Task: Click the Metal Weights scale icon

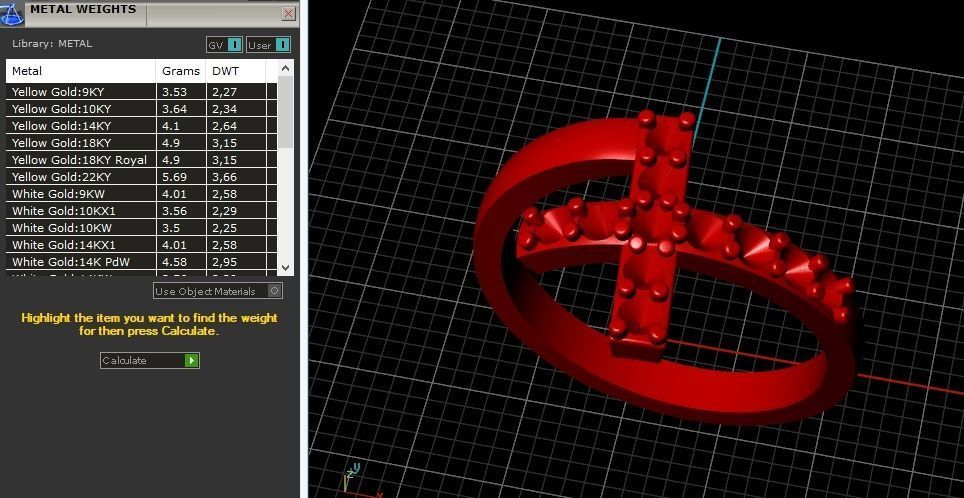Action: click(11, 12)
